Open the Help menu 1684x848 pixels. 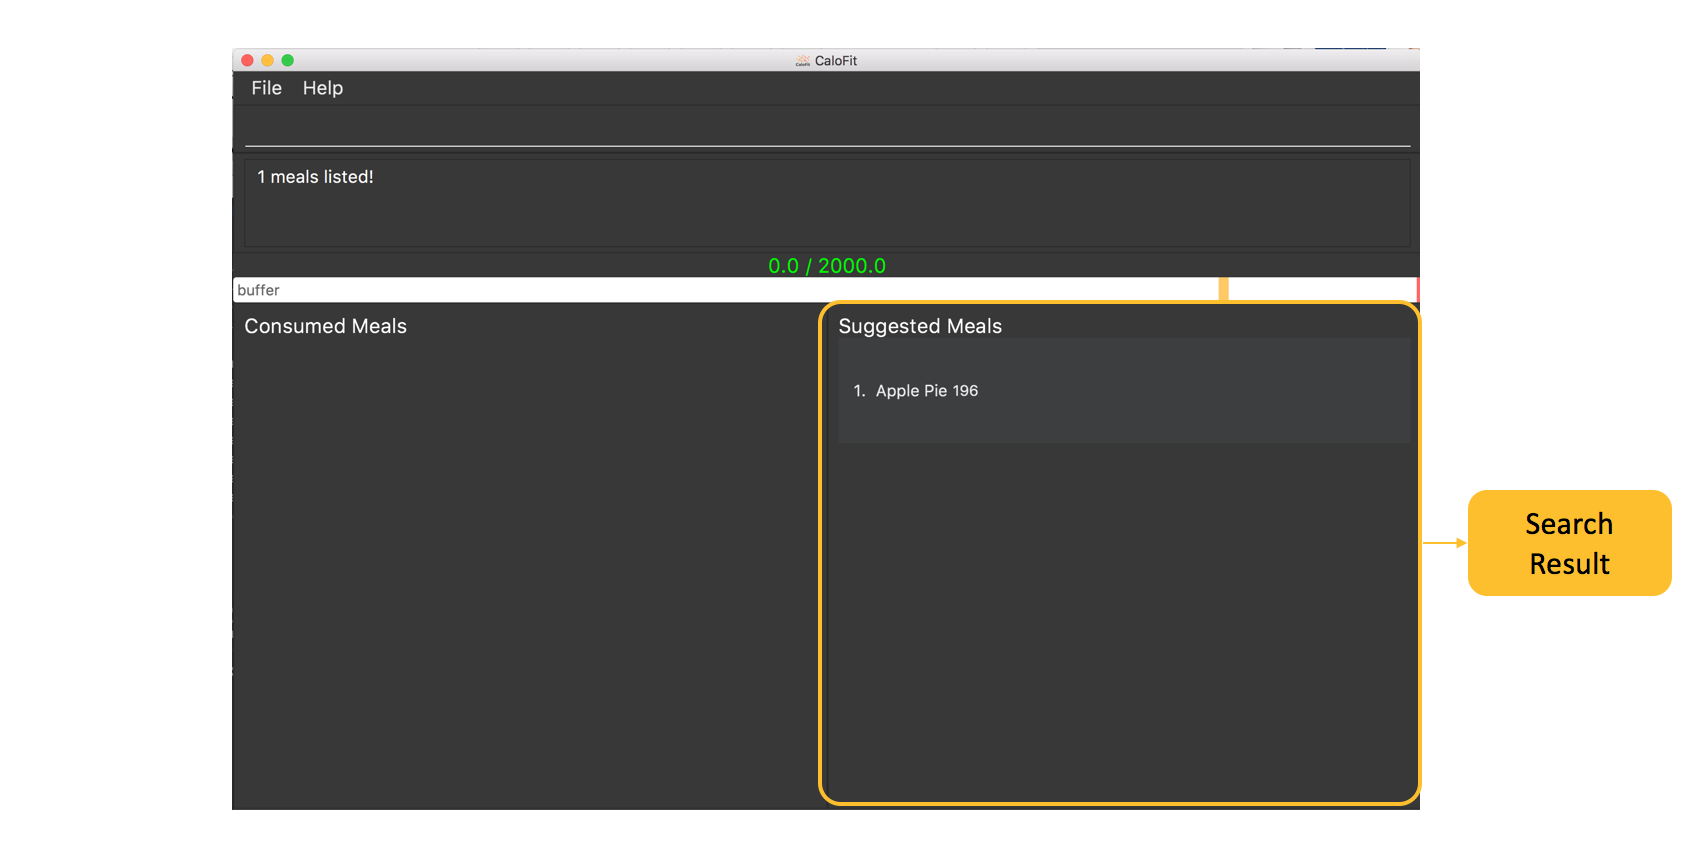point(323,88)
